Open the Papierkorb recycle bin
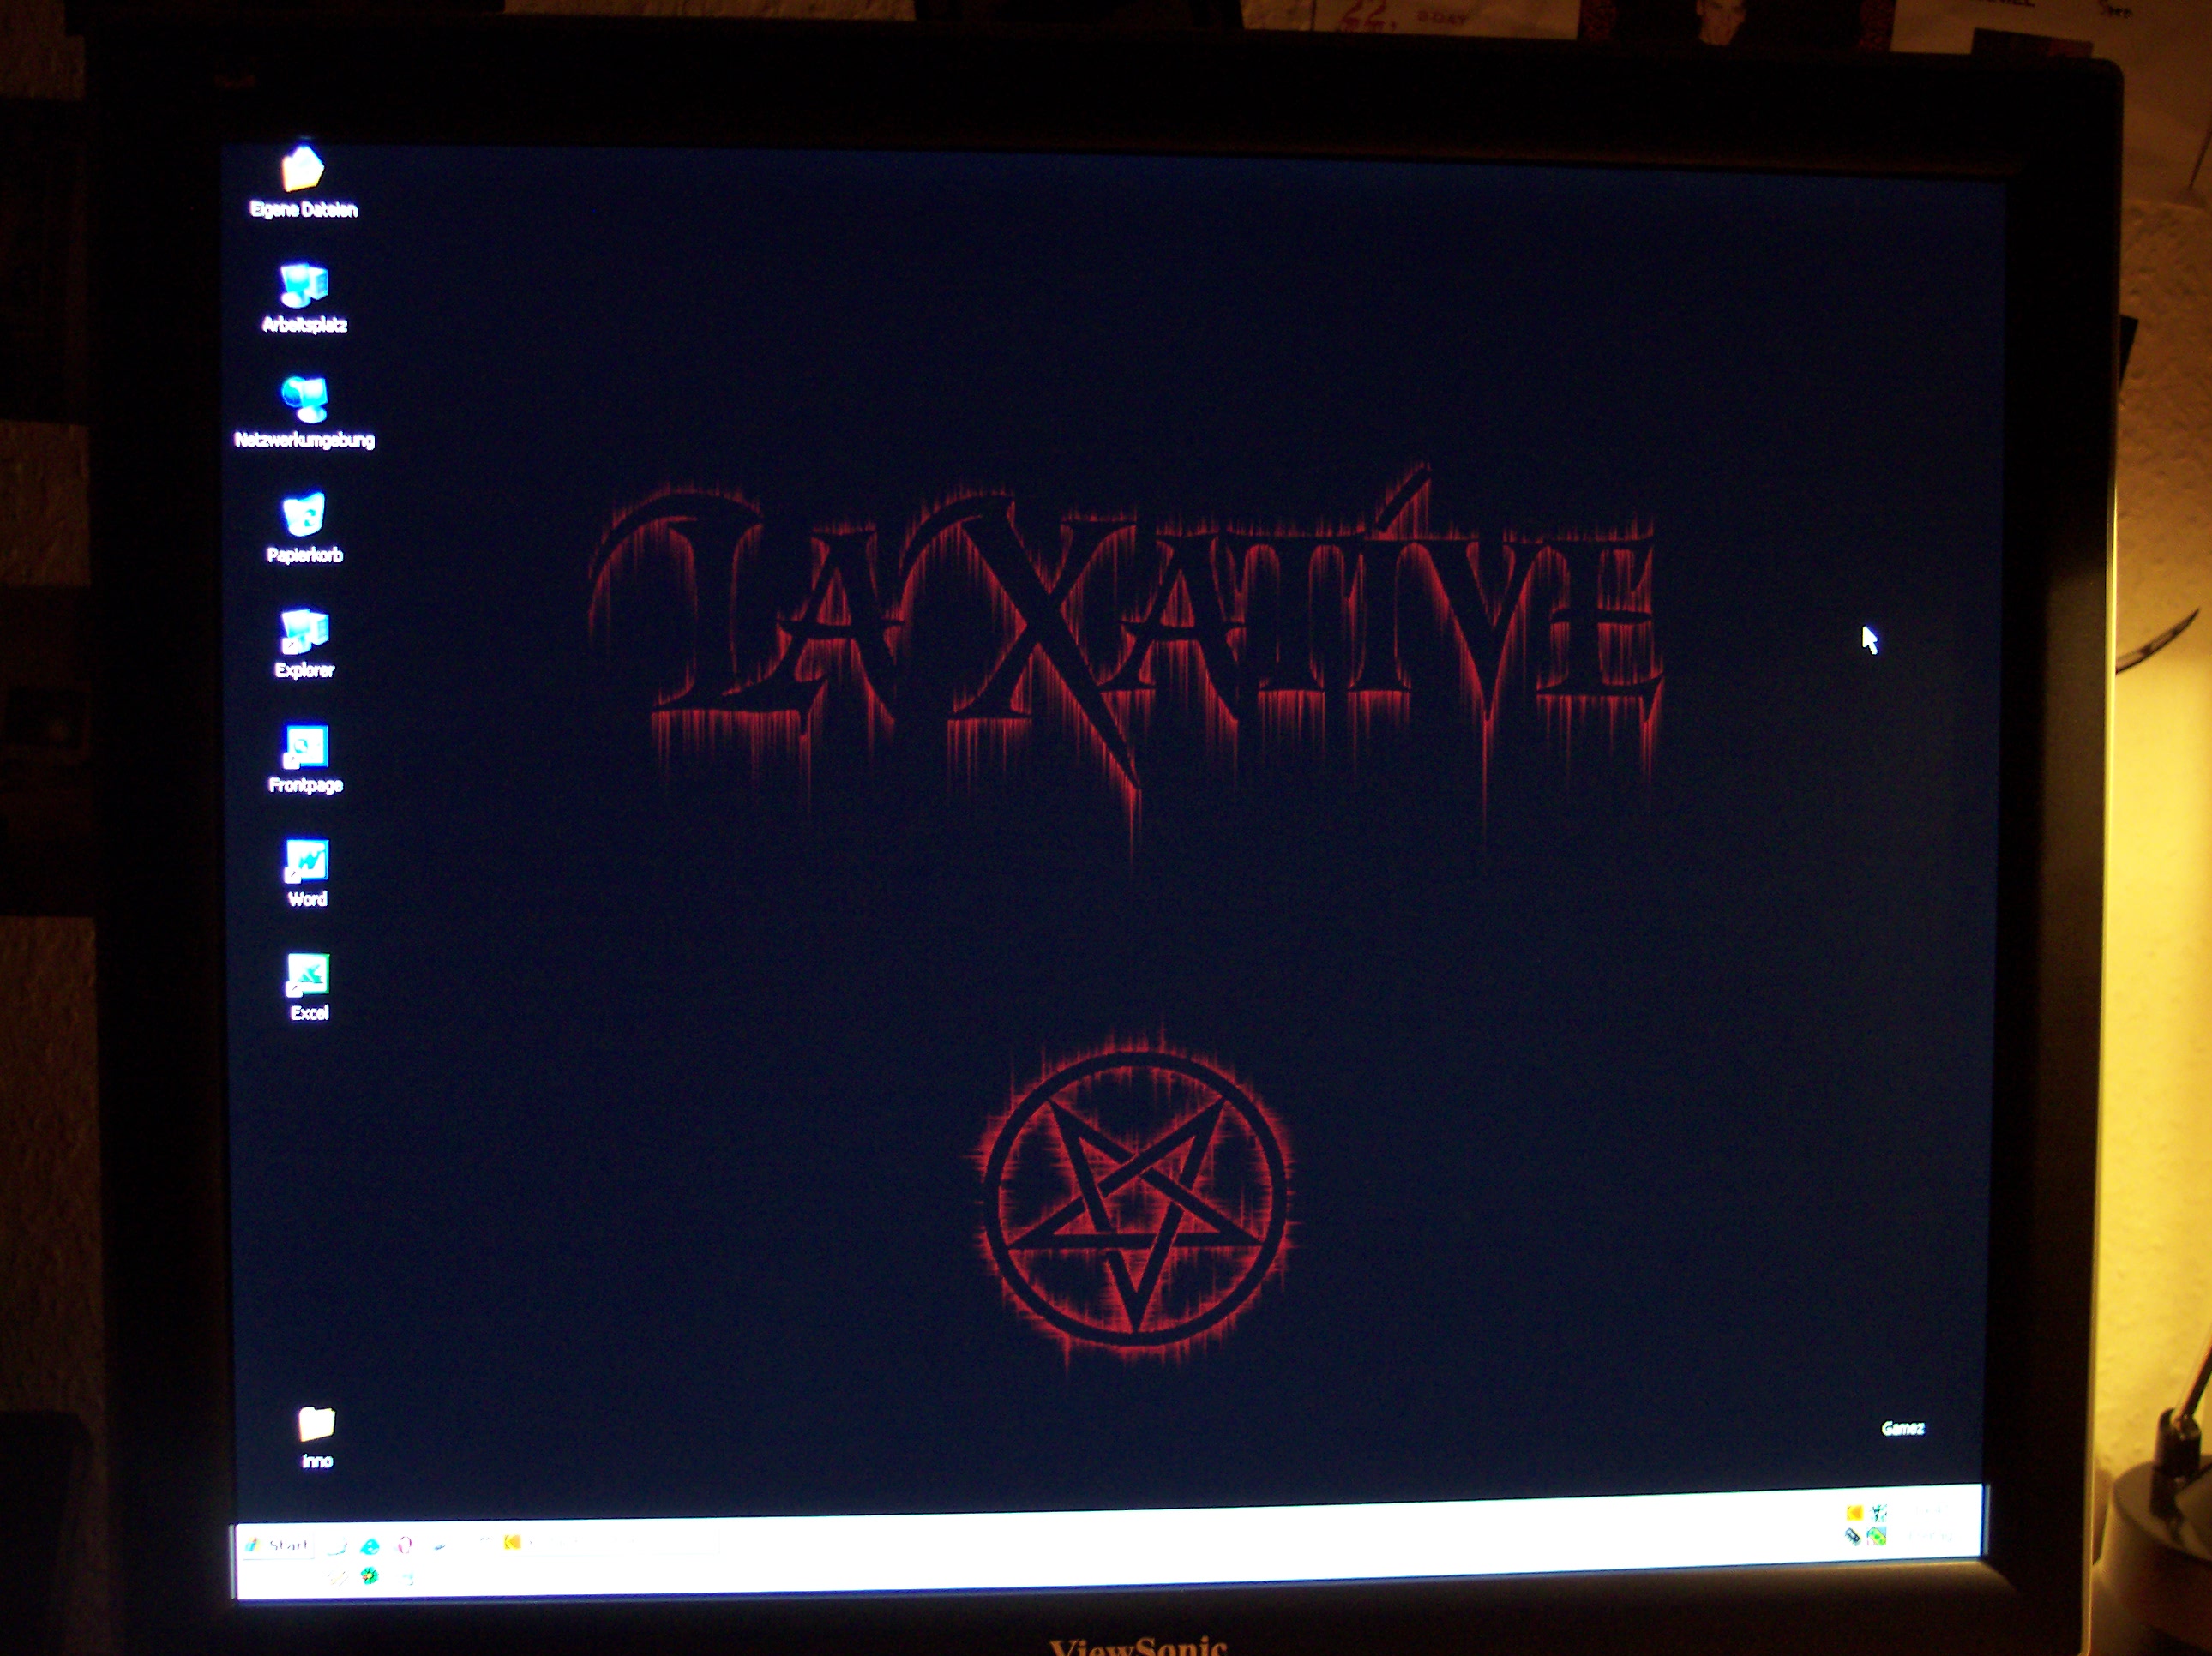 [x=303, y=517]
